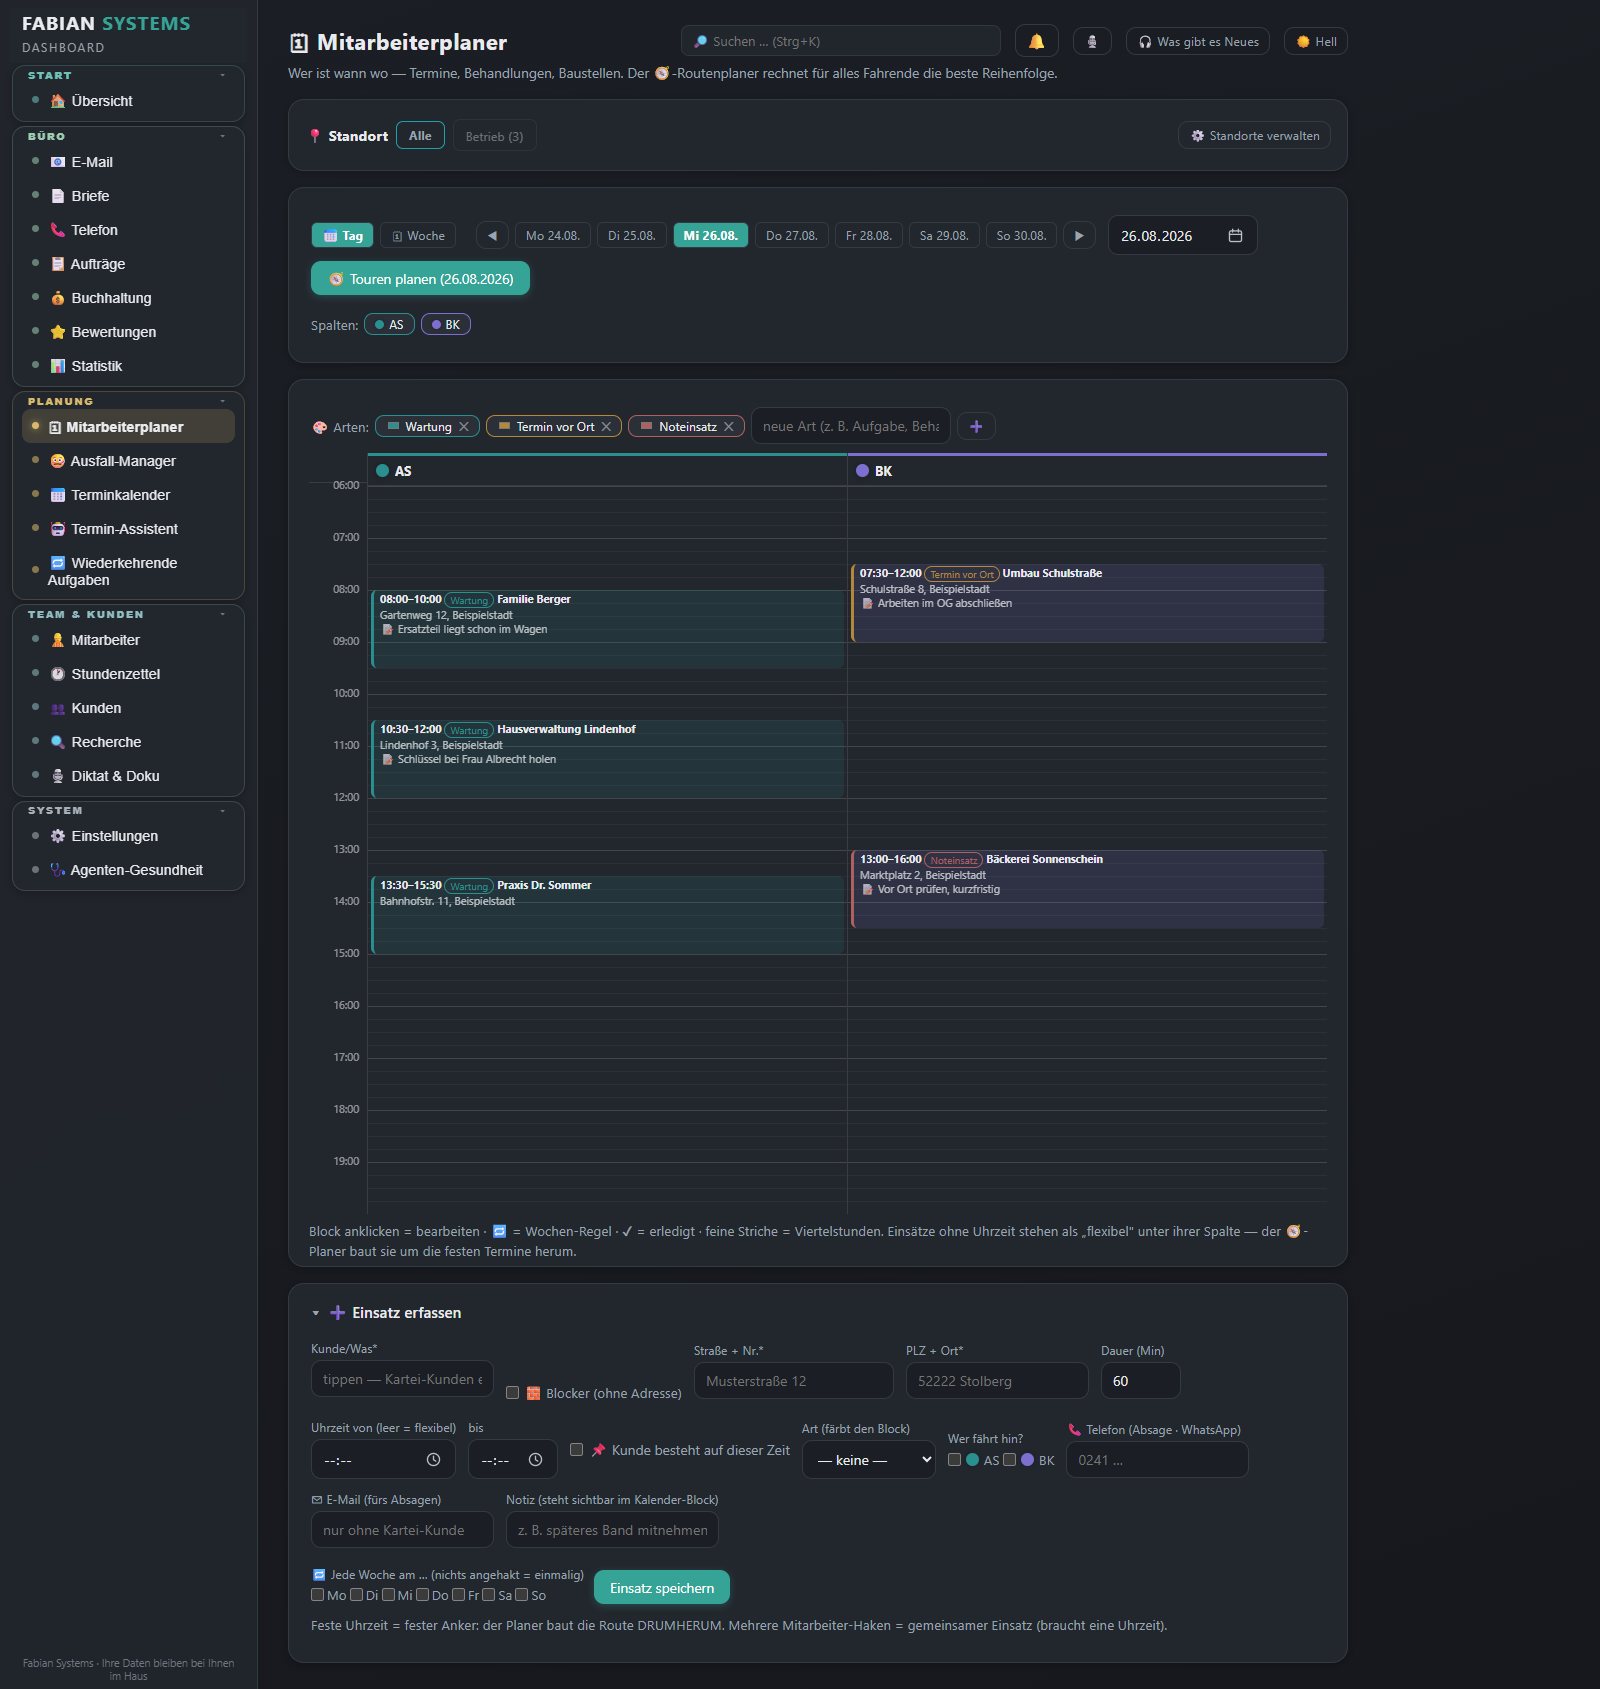Screen dimensions: 1600x1689
Task: Switch to the Hell light theme
Action: click(1316, 41)
